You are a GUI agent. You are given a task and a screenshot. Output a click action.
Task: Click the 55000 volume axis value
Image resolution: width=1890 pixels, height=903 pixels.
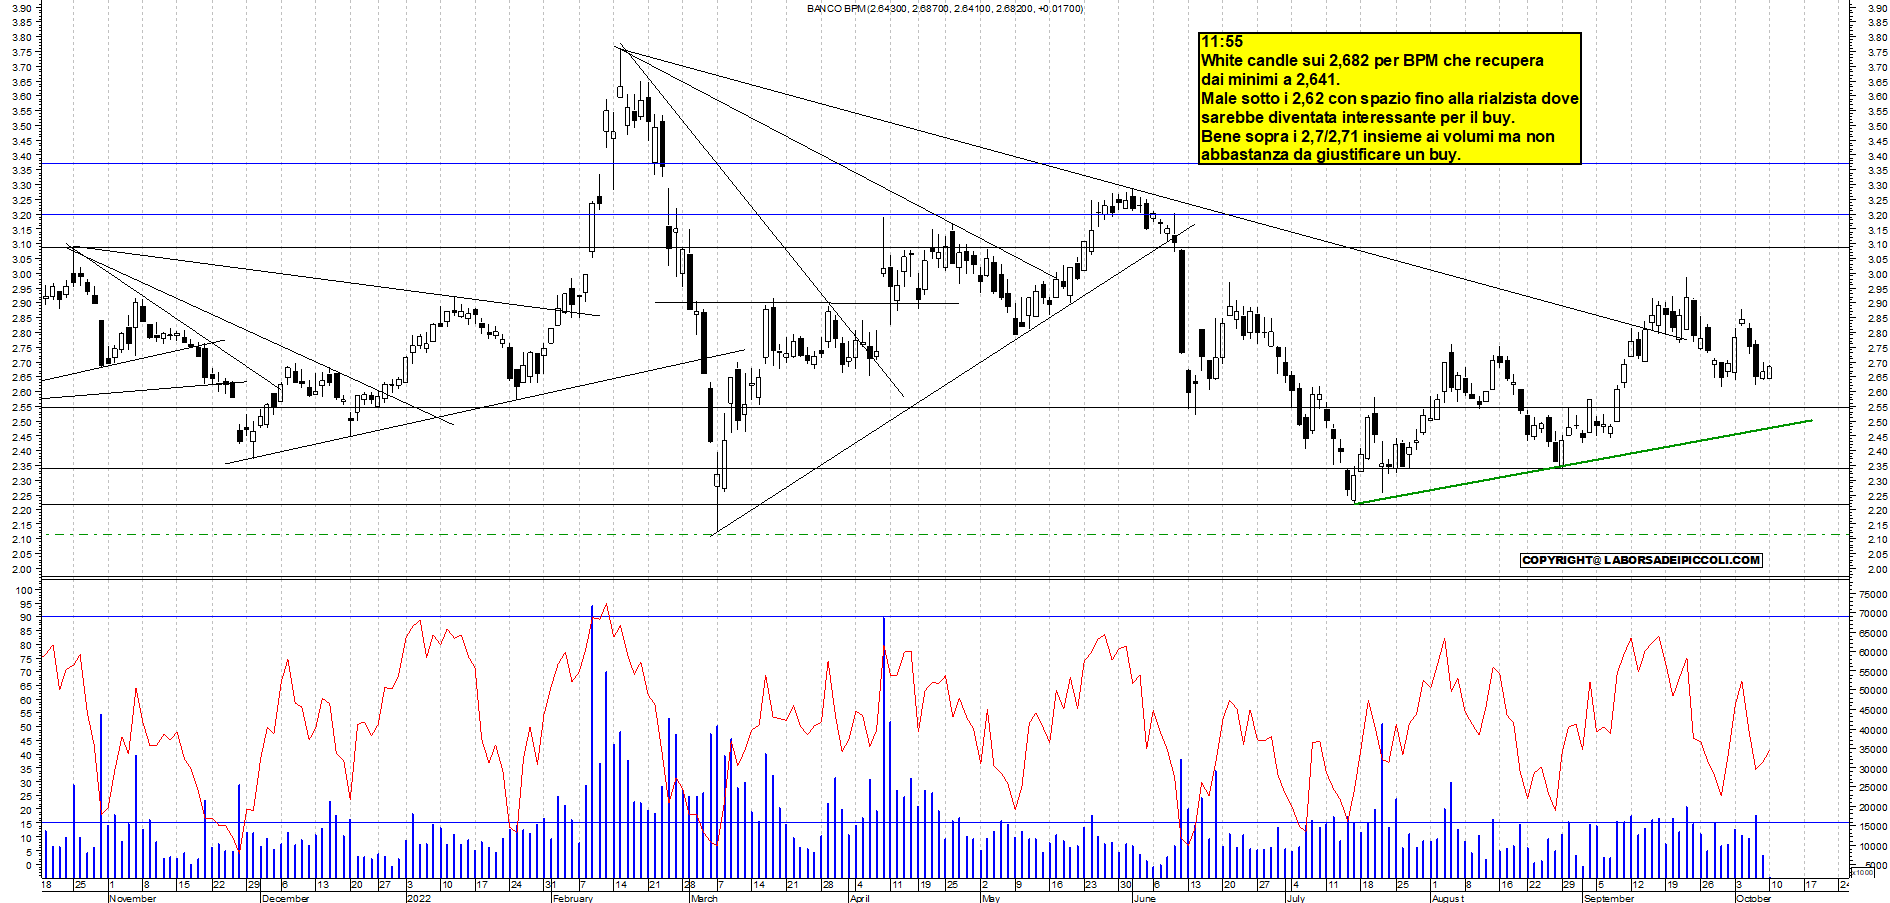(x=1872, y=672)
